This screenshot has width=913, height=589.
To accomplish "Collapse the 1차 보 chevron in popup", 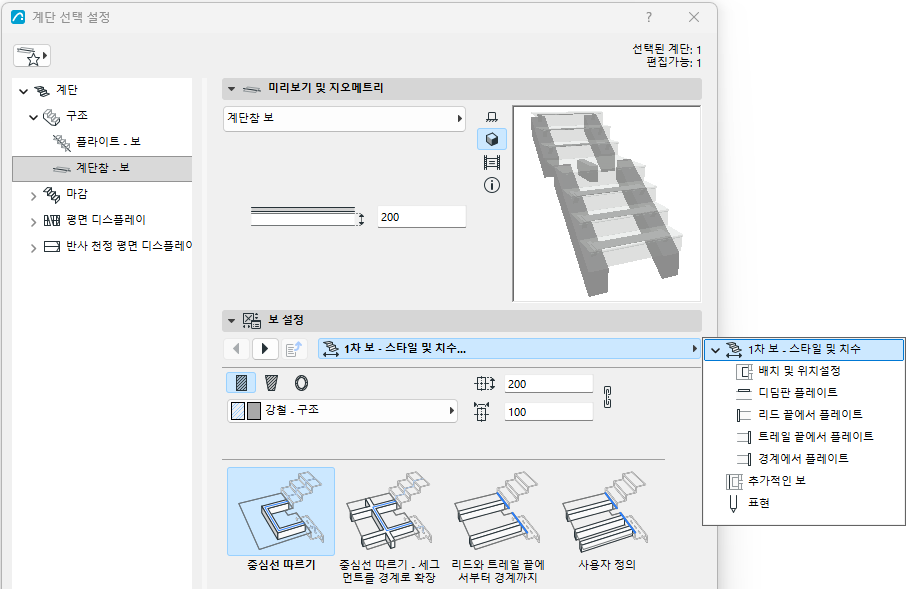I will (716, 350).
